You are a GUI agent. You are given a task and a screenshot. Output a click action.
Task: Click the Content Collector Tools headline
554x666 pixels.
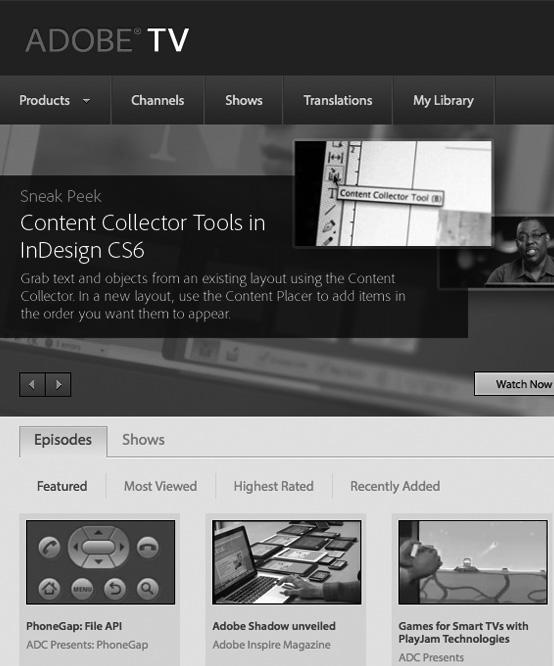tap(143, 236)
